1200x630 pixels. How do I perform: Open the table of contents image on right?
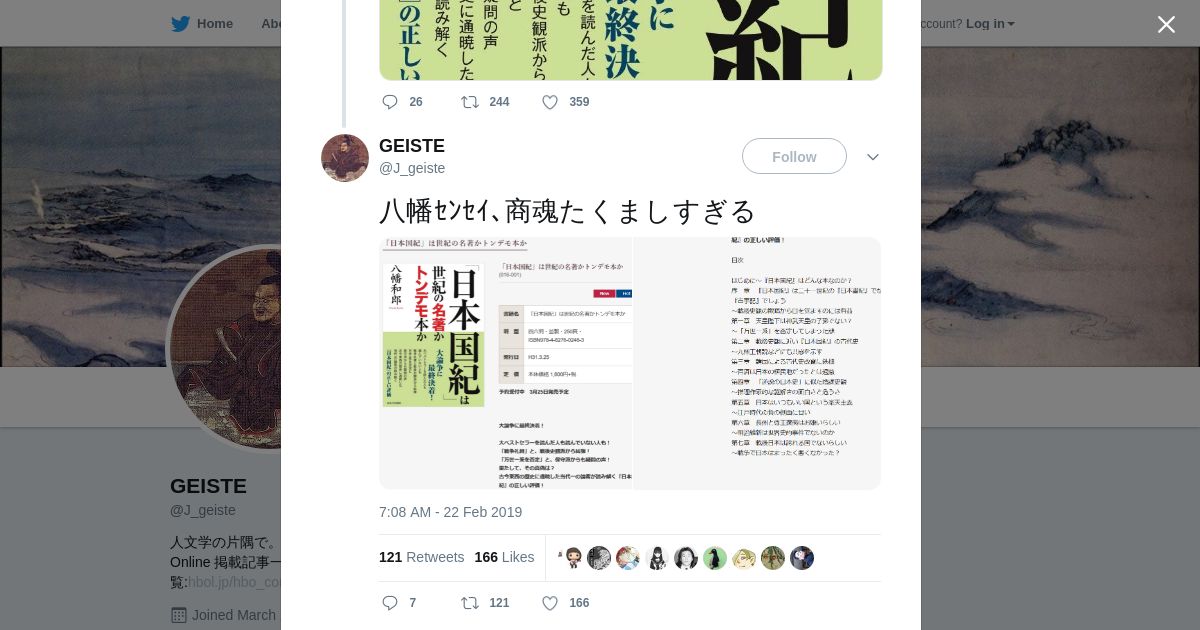click(x=757, y=363)
